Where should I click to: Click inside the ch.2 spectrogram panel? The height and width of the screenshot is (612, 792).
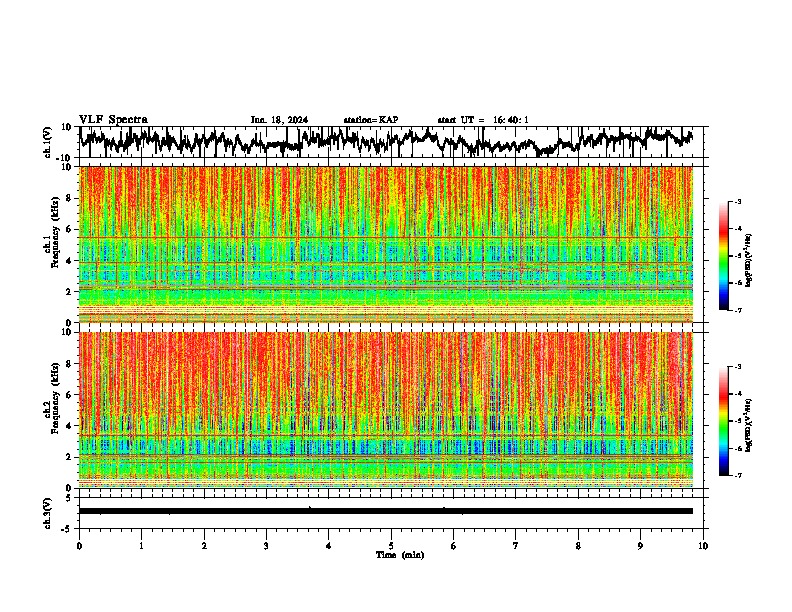(386, 410)
